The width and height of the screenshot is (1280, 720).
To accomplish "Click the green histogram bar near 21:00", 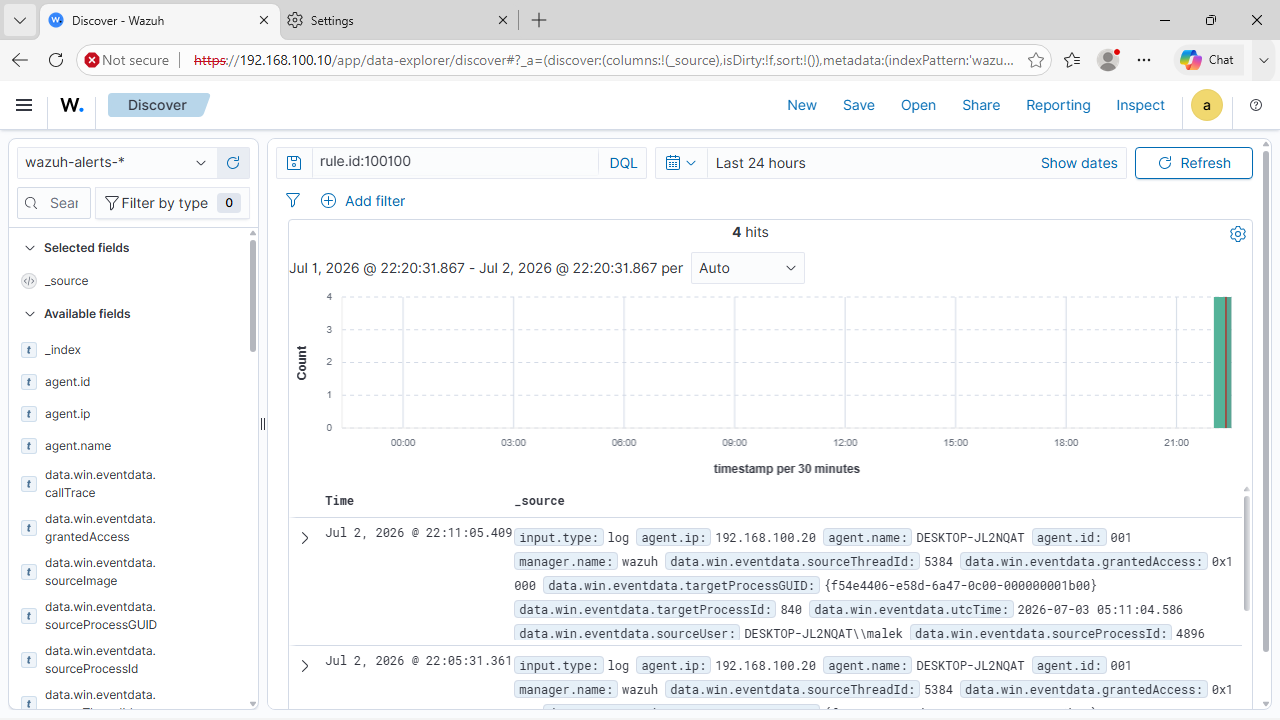I will 1222,362.
